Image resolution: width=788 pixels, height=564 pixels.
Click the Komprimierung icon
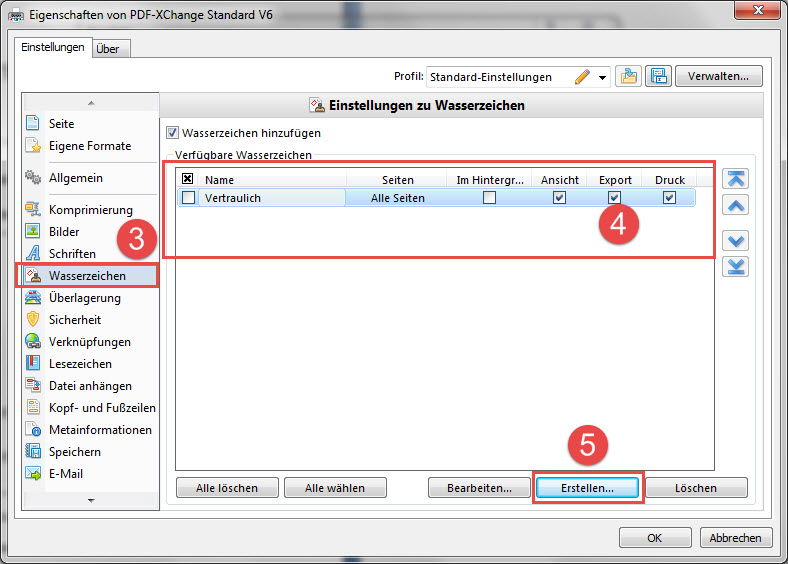pyautogui.click(x=33, y=210)
